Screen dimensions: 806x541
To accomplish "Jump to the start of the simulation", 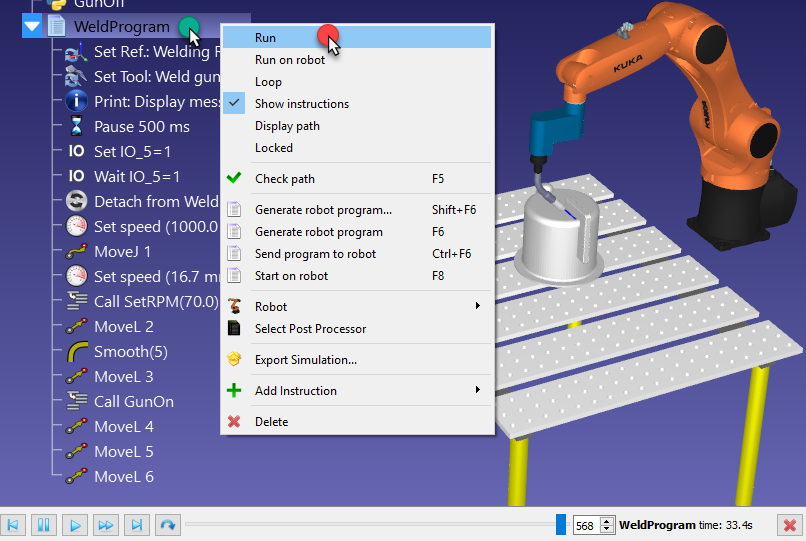I will [13, 525].
